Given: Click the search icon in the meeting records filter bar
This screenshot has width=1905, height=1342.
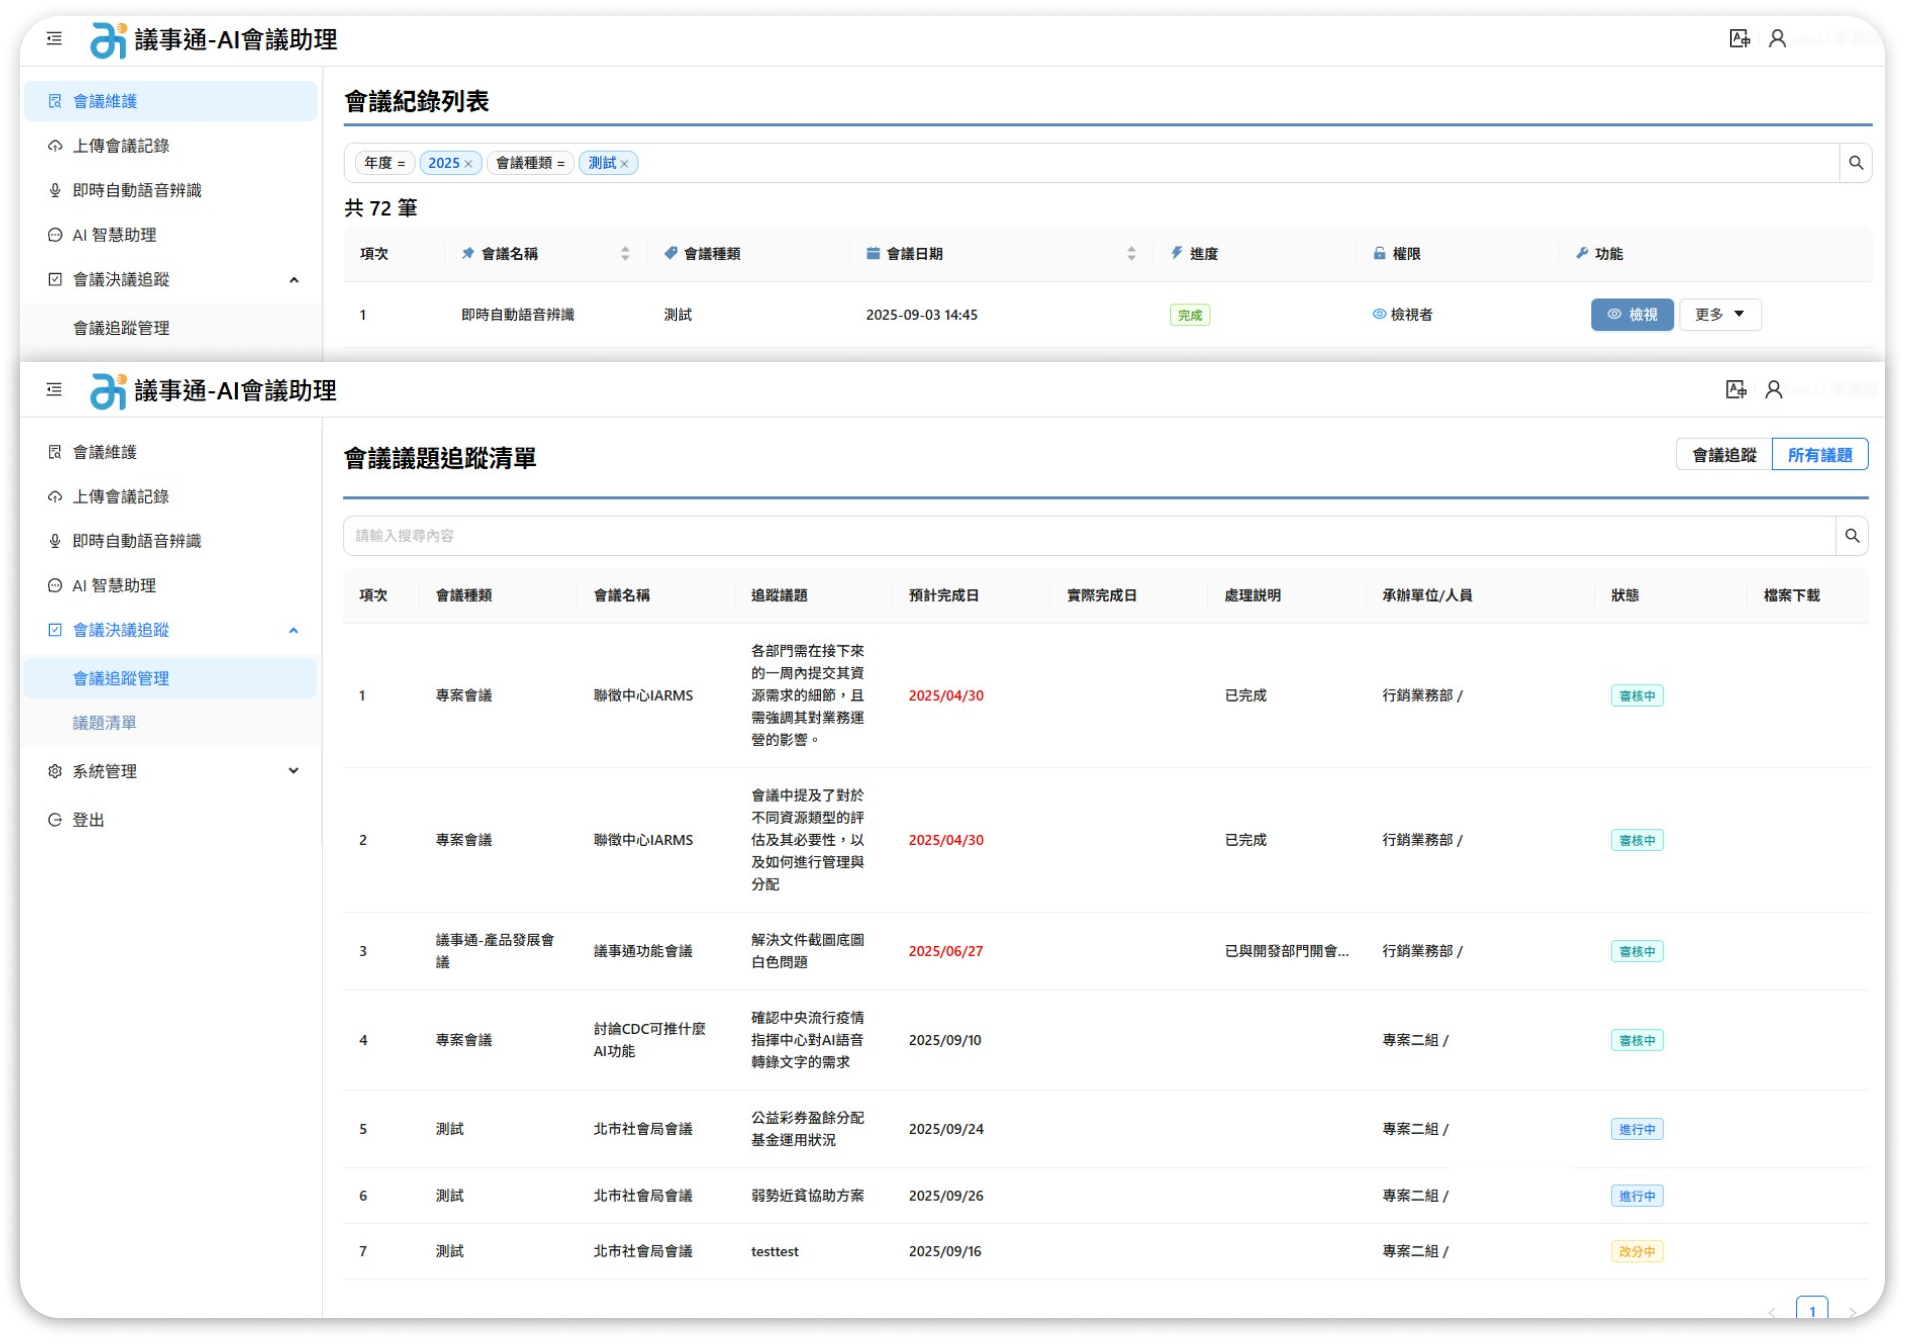Looking at the screenshot, I should [1855, 163].
